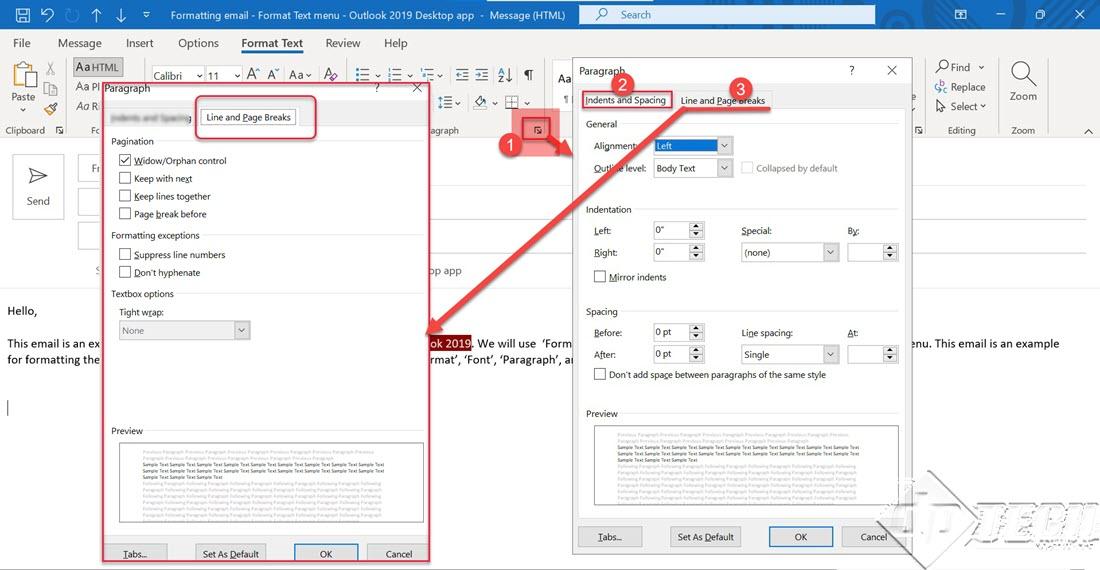Switch to the Review ribbon tab
The width and height of the screenshot is (1100, 570).
coord(342,43)
